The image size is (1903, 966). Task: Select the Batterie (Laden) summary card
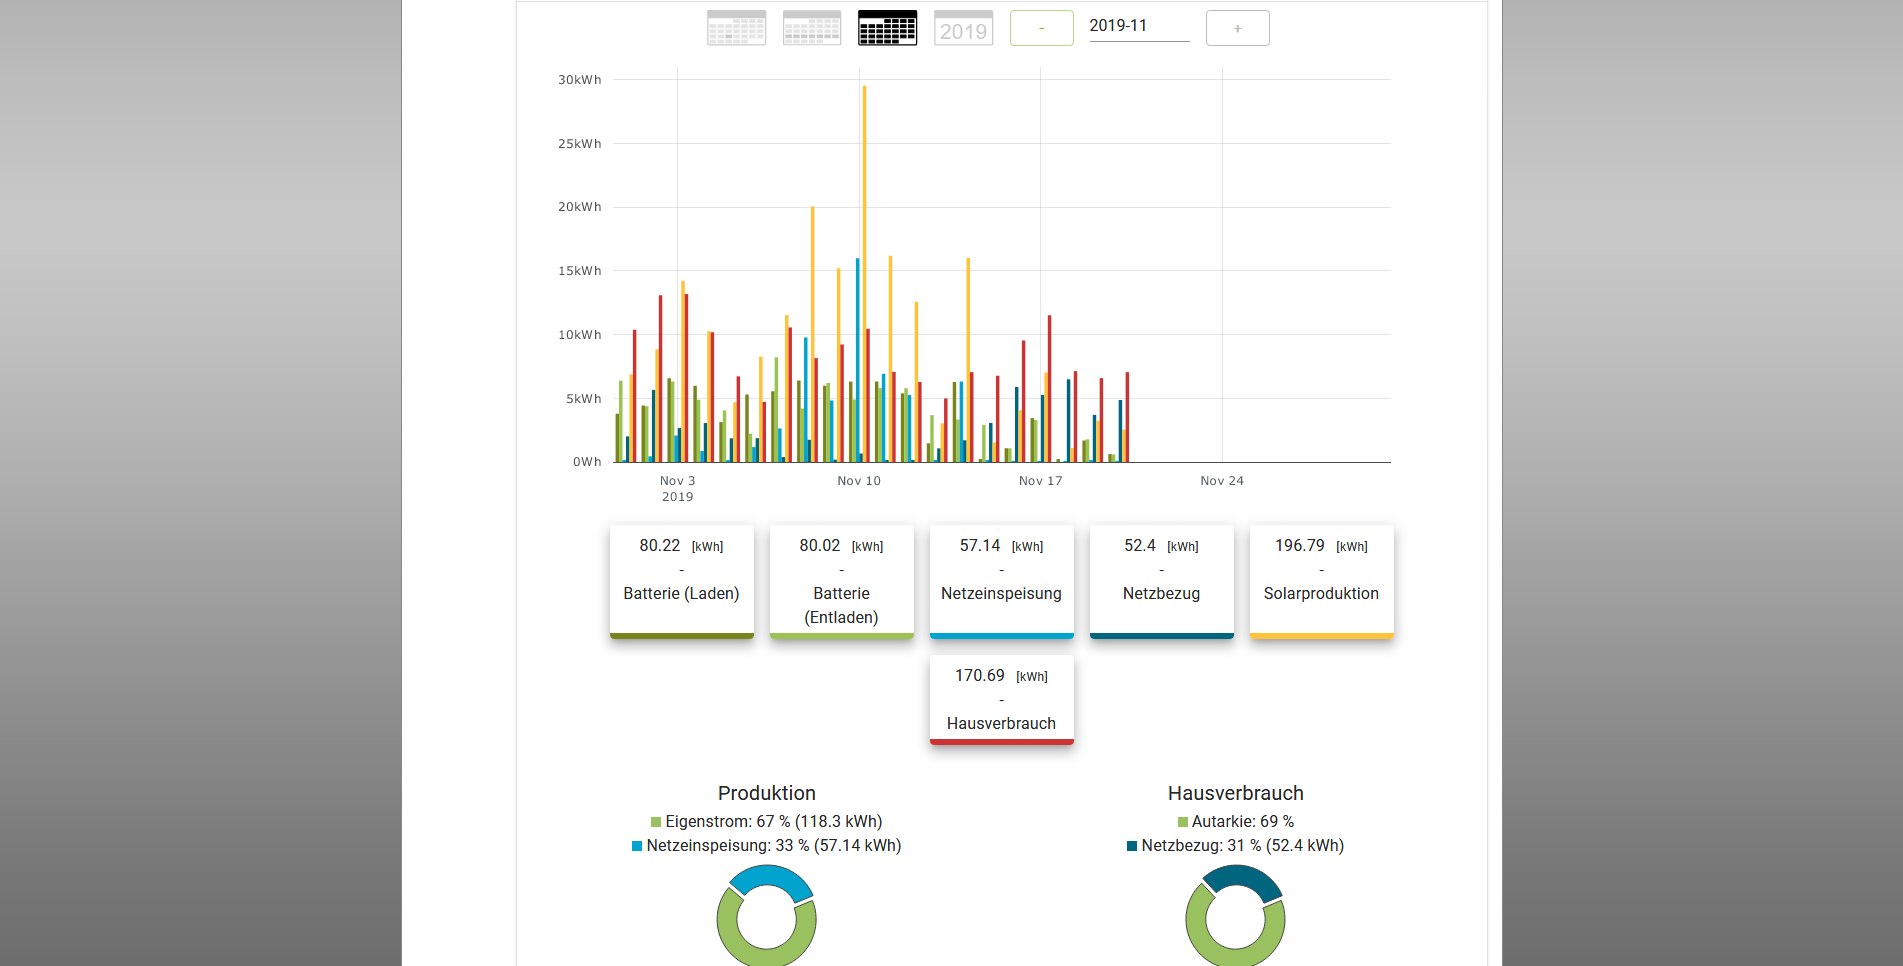click(x=681, y=580)
